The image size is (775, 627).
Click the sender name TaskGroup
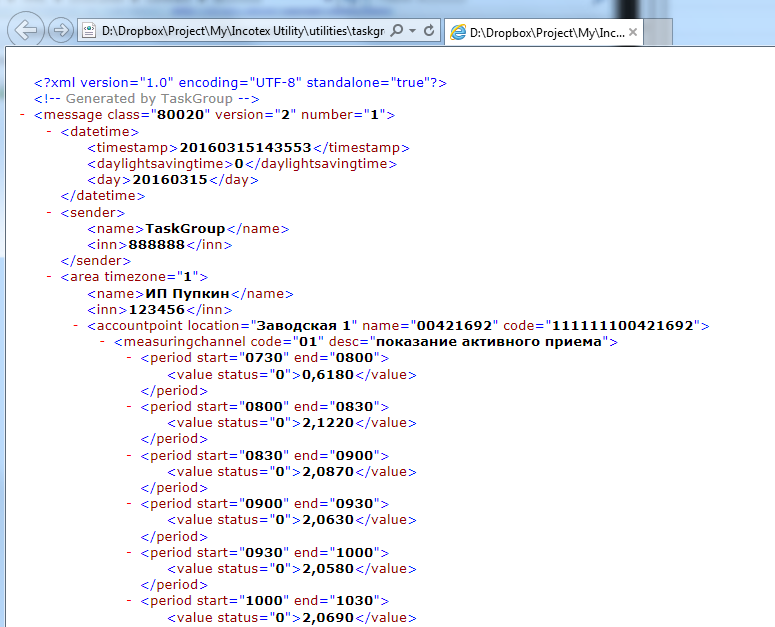point(185,229)
